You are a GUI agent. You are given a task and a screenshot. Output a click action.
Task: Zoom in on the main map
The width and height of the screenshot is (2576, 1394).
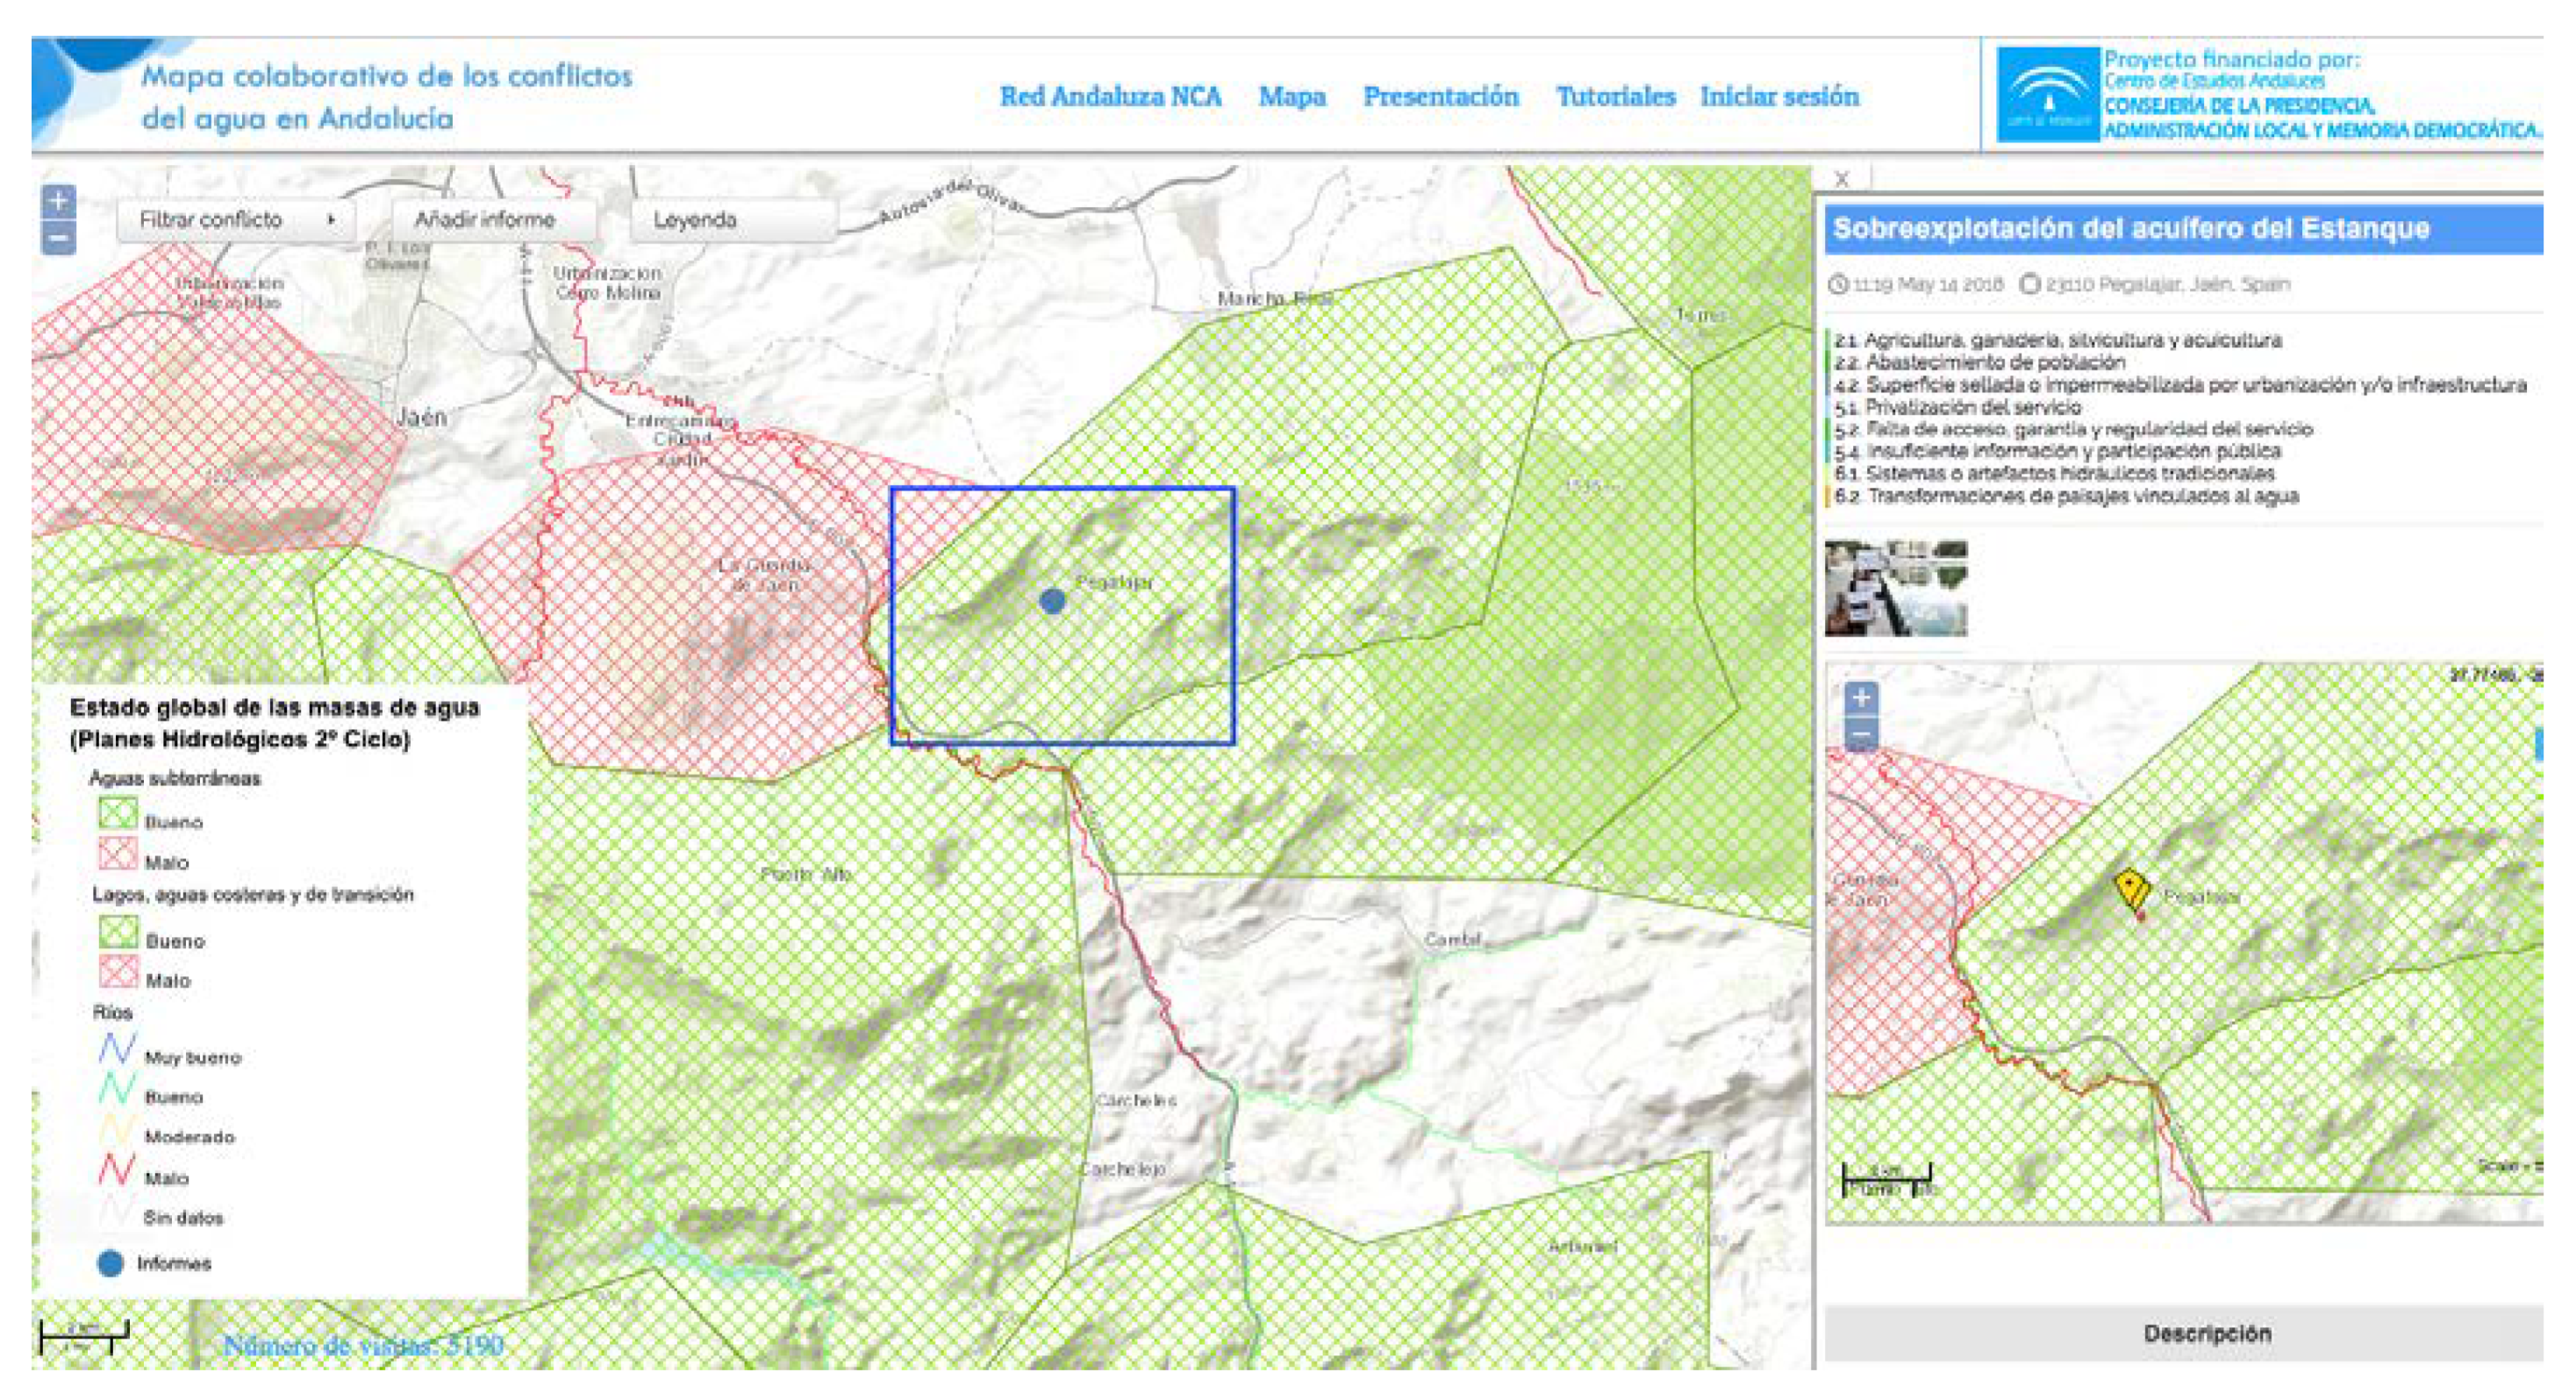click(58, 201)
